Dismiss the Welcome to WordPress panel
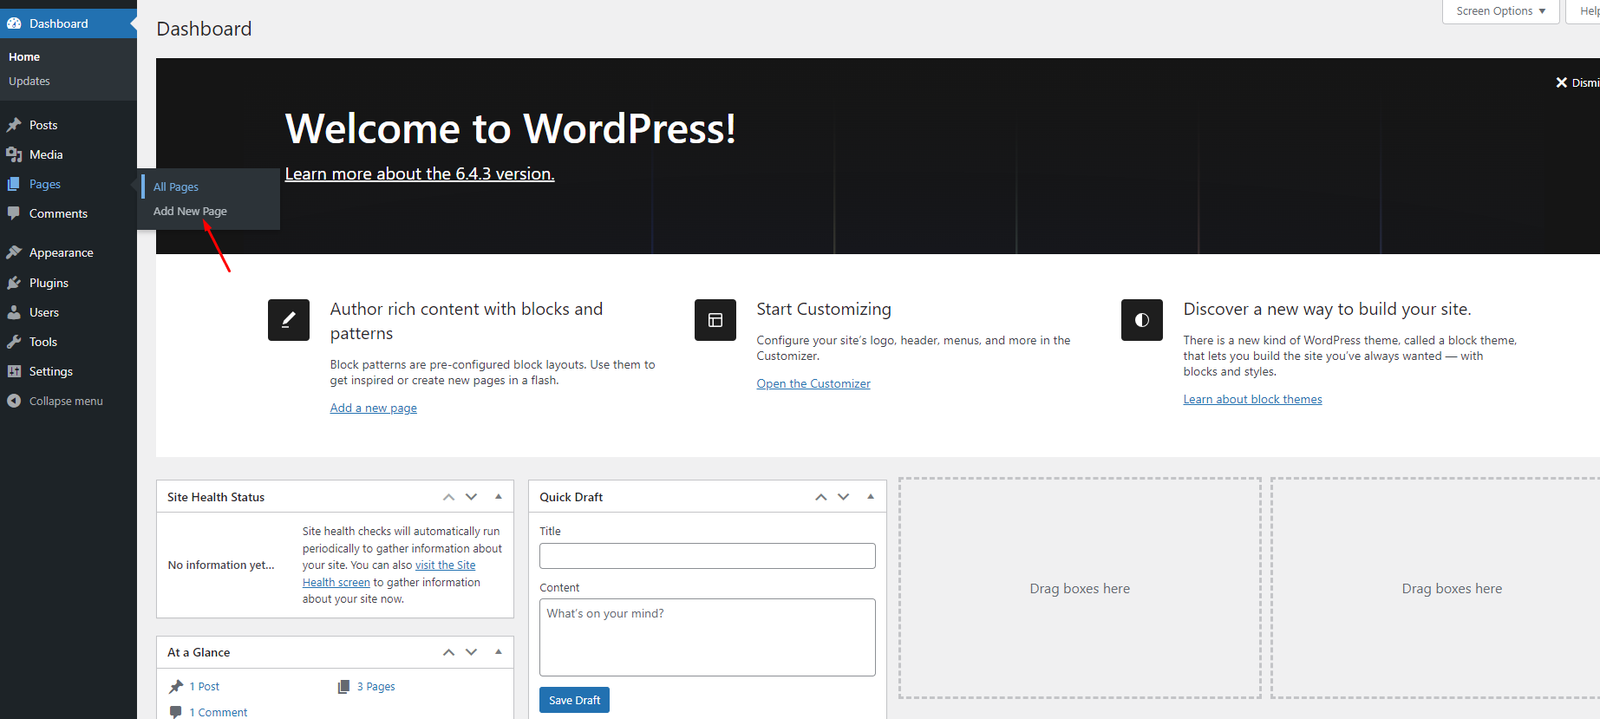Screen dimensions: 1600x719 click(1575, 83)
